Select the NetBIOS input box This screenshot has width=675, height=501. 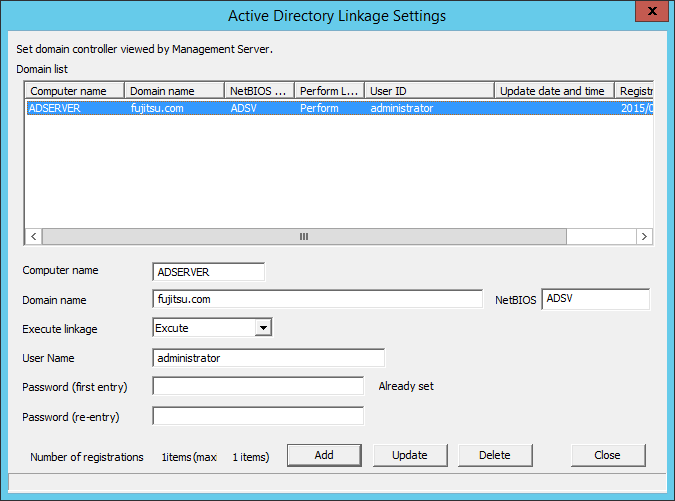click(595, 299)
